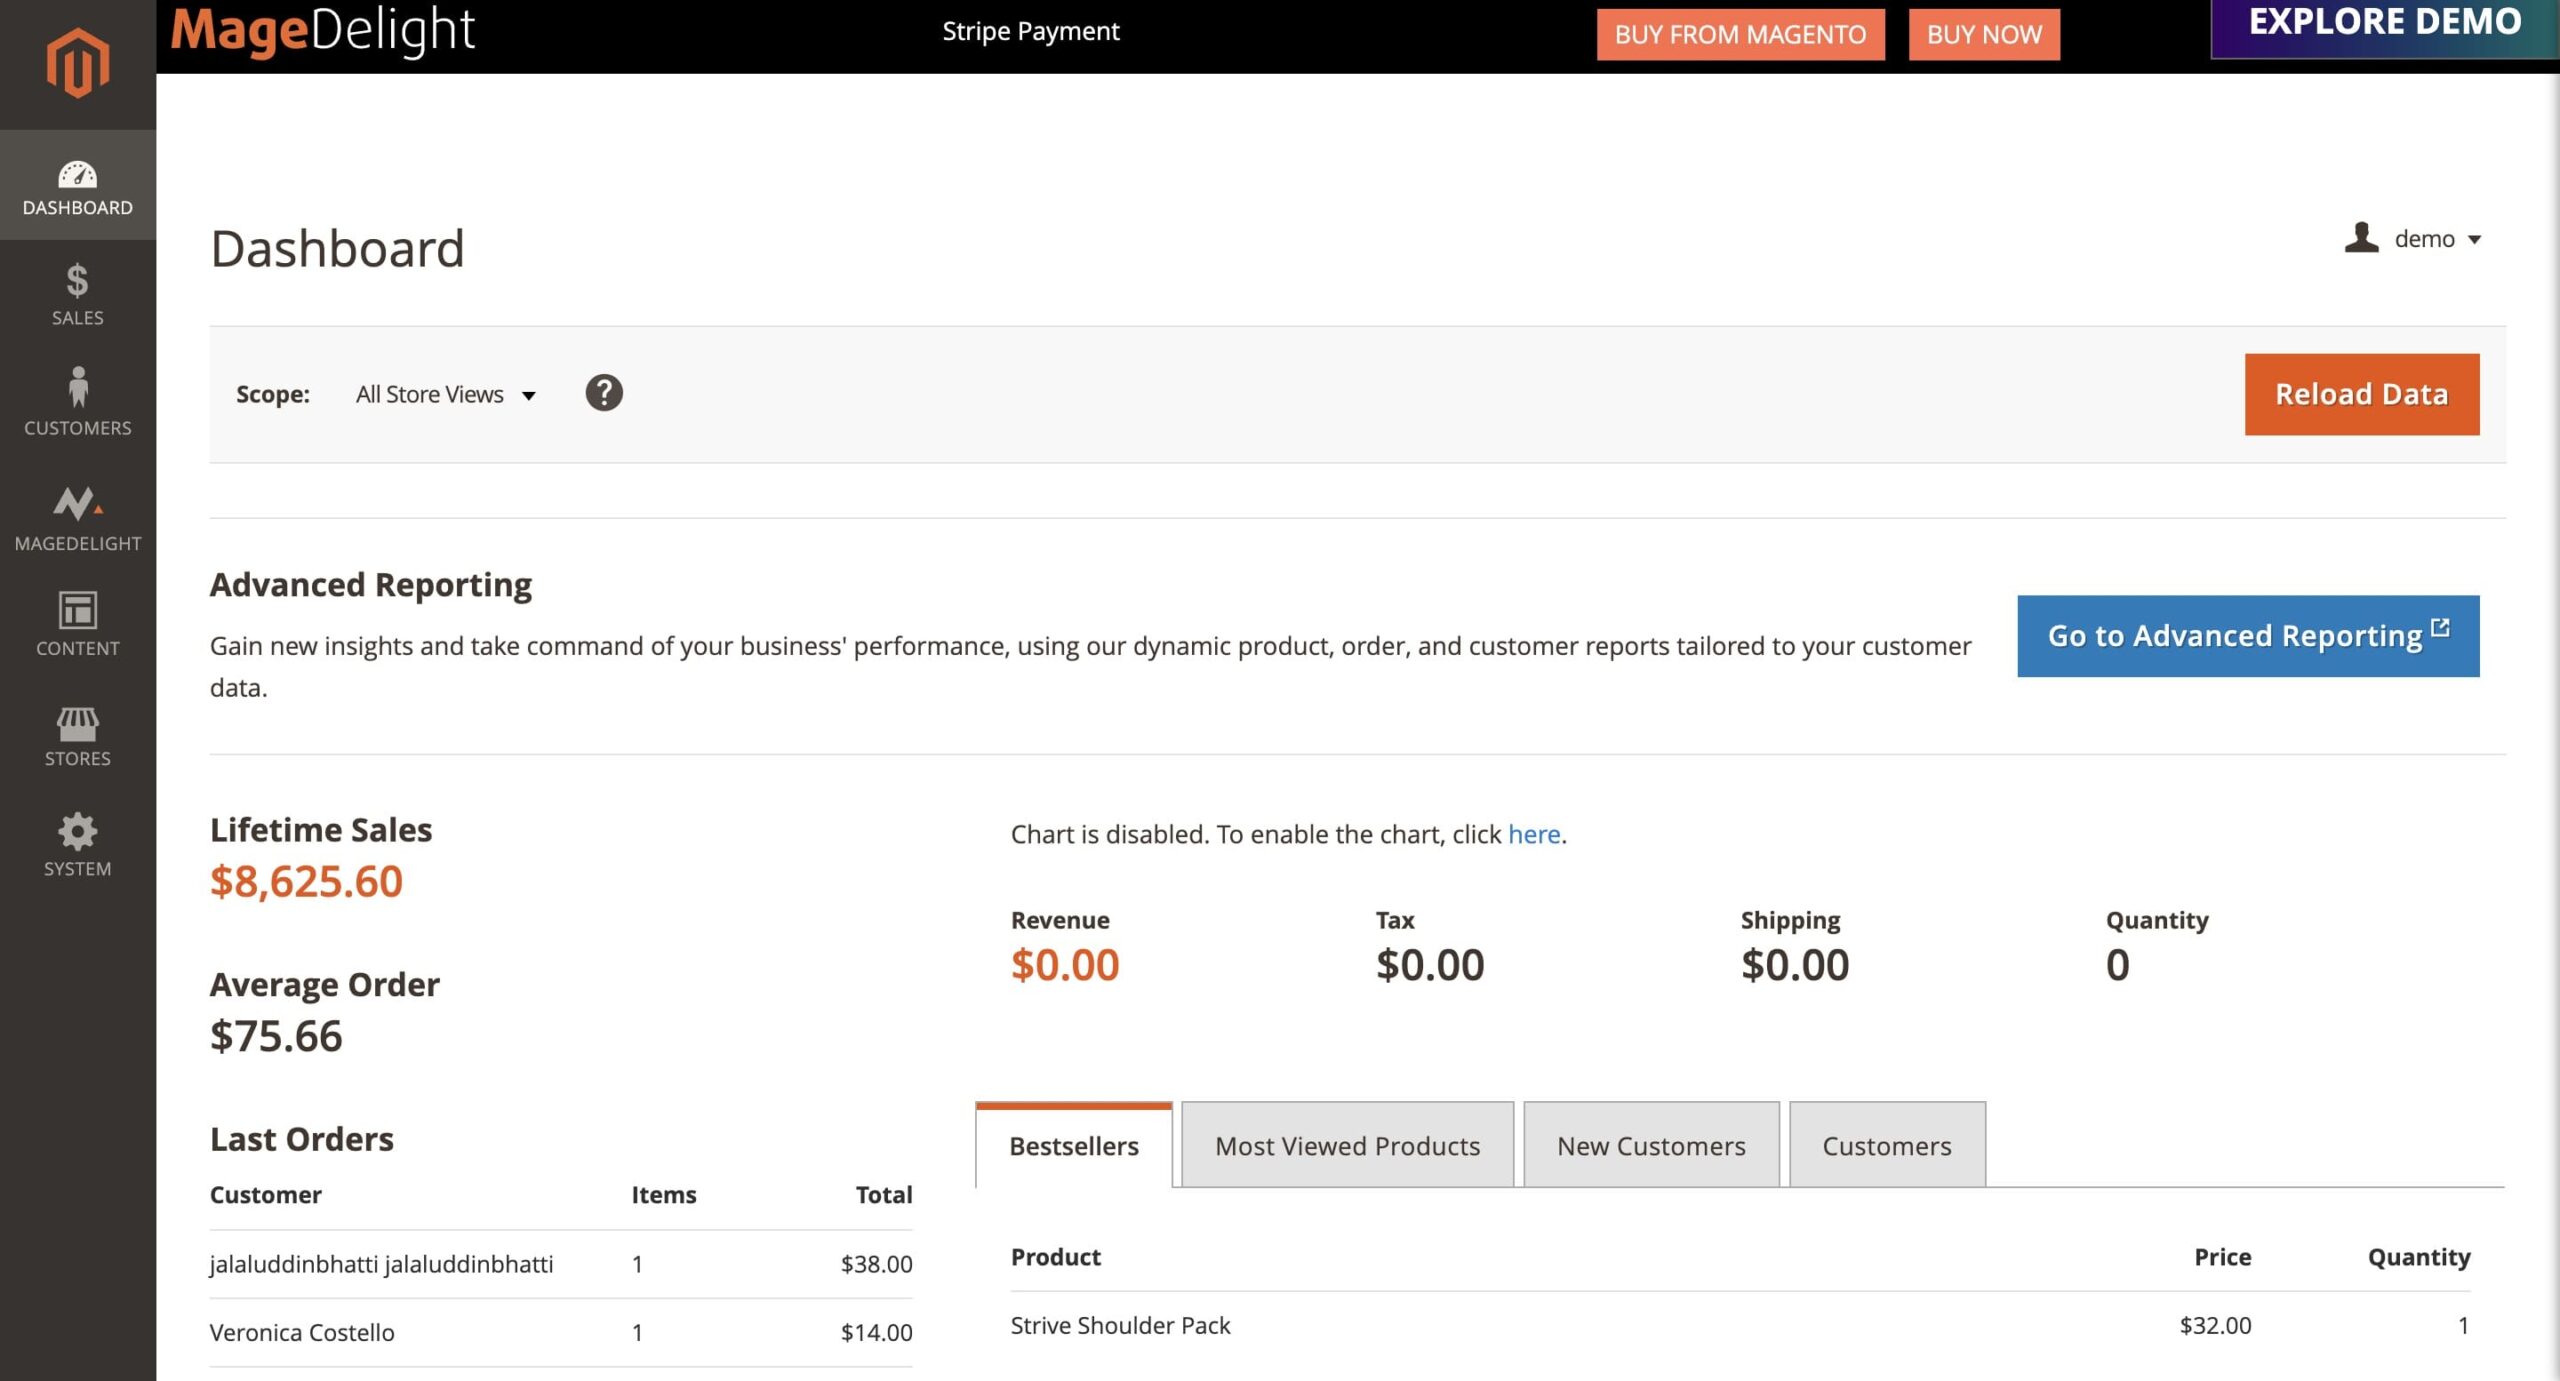Viewport: 2560px width, 1381px height.
Task: Open the Veronica Costello order row
Action: tap(561, 1332)
